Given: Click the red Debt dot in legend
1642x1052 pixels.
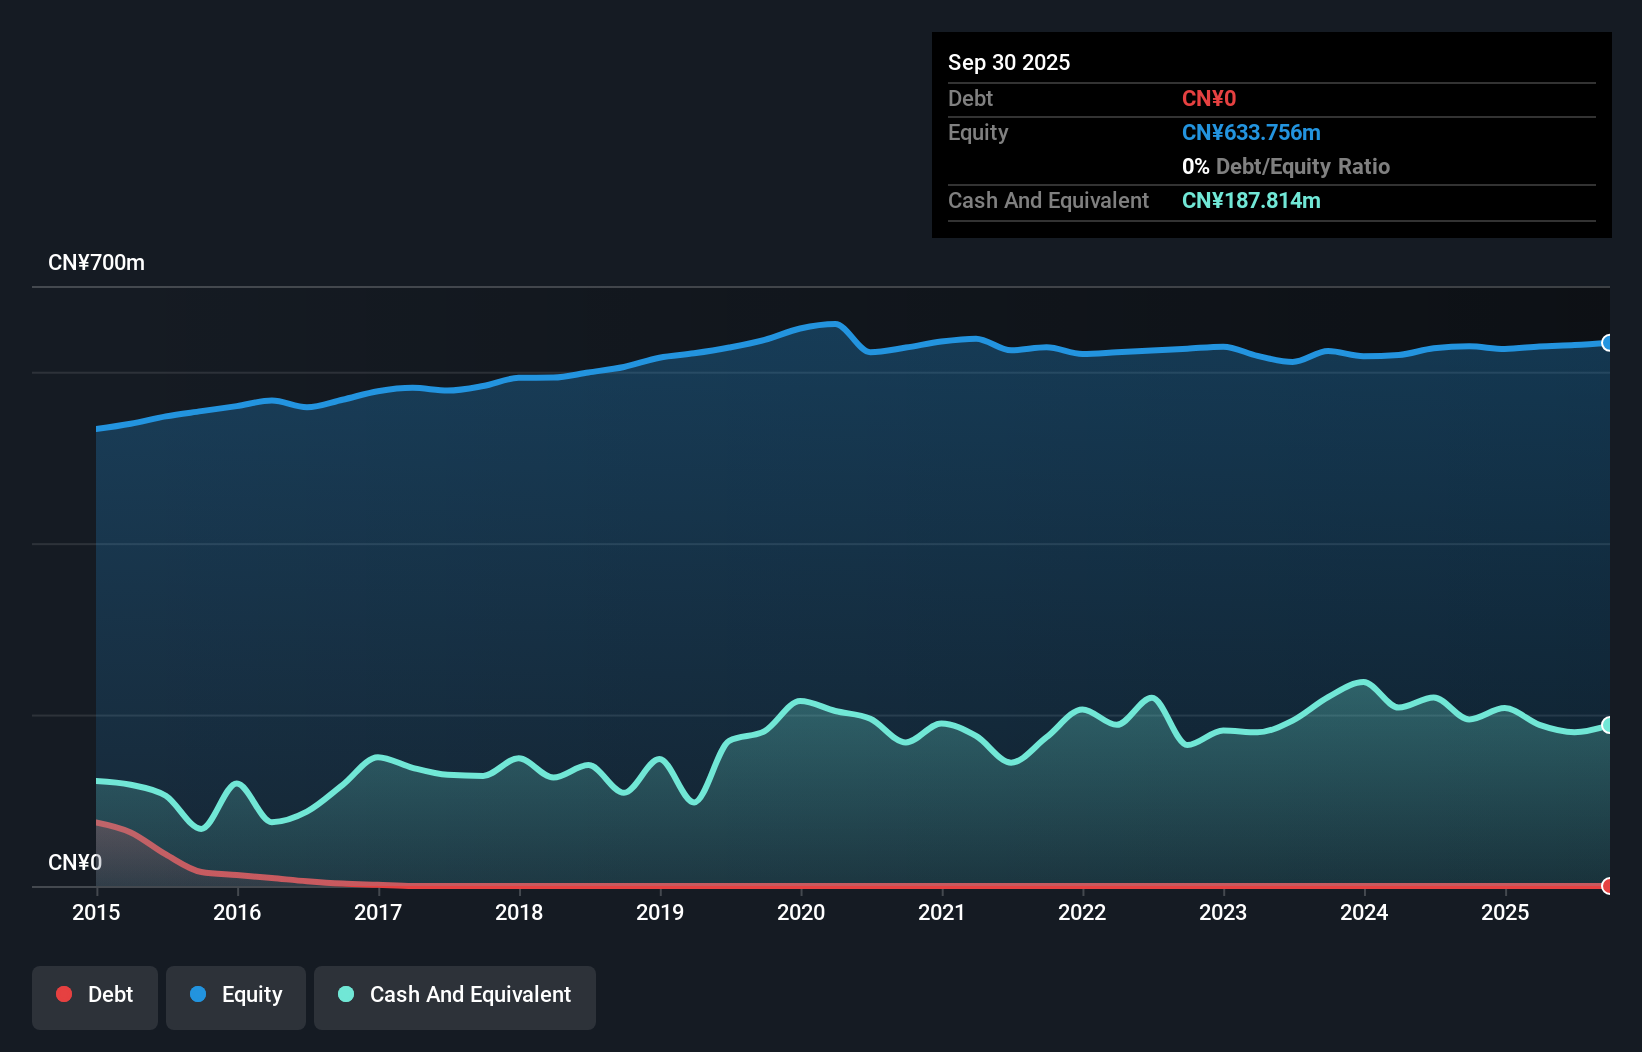Looking at the screenshot, I should pos(64,994).
